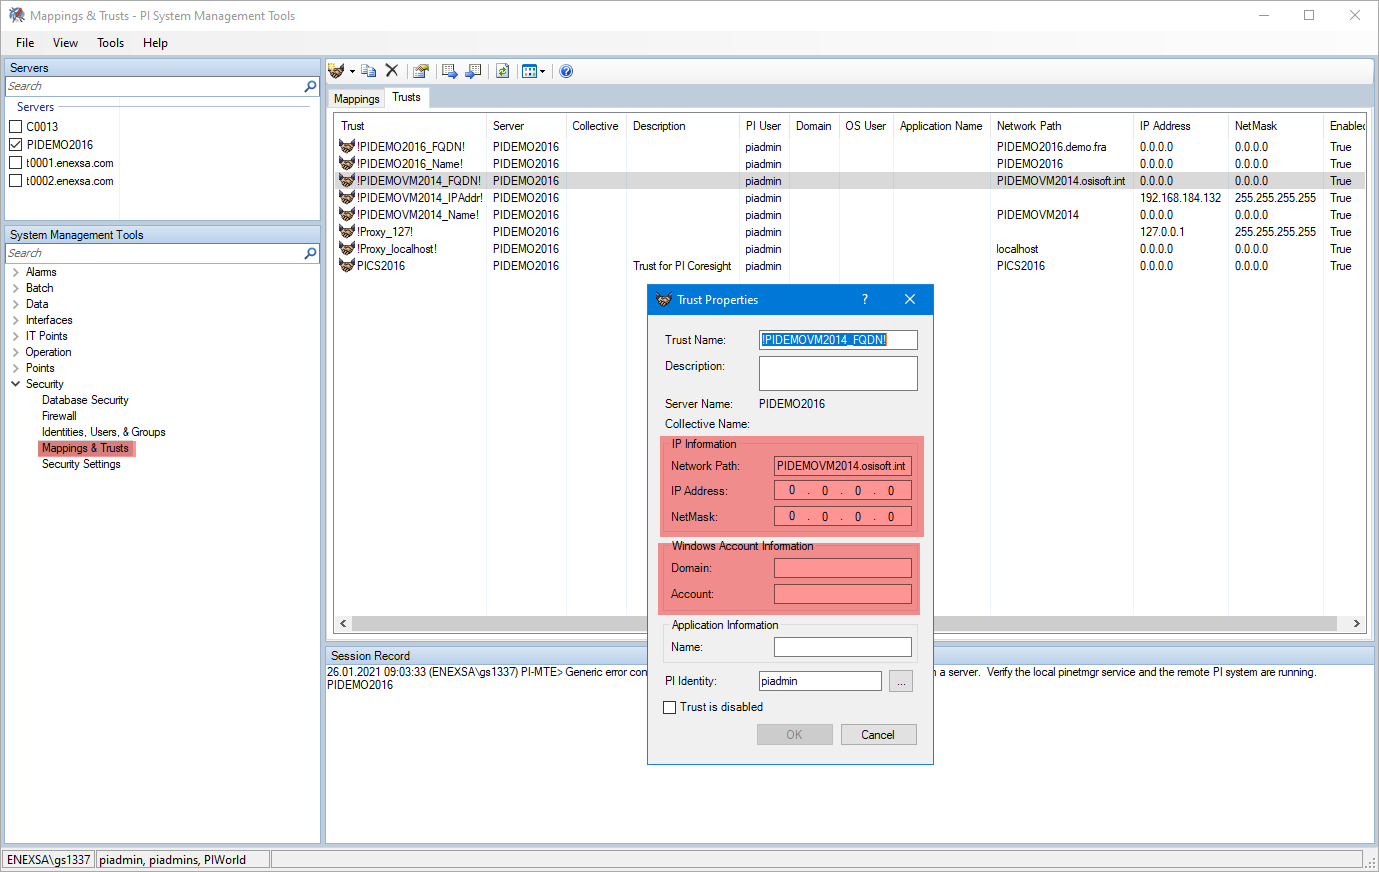1379x872 pixels.
Task: Click the Network Path input field
Action: [x=843, y=466]
